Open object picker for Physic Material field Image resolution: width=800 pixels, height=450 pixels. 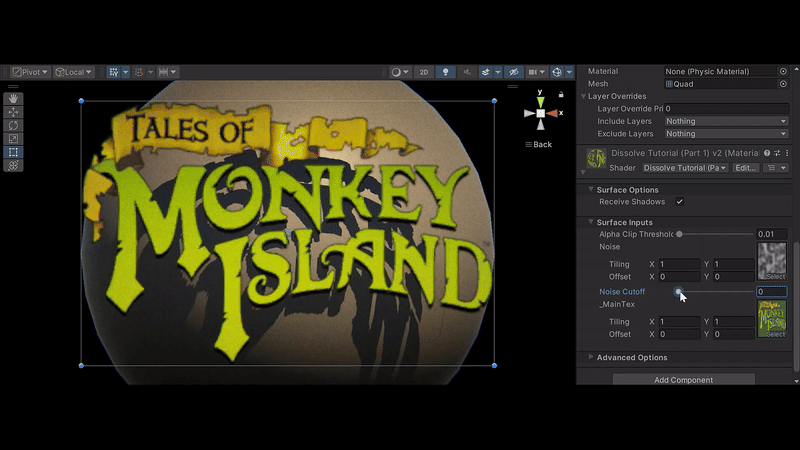(783, 71)
